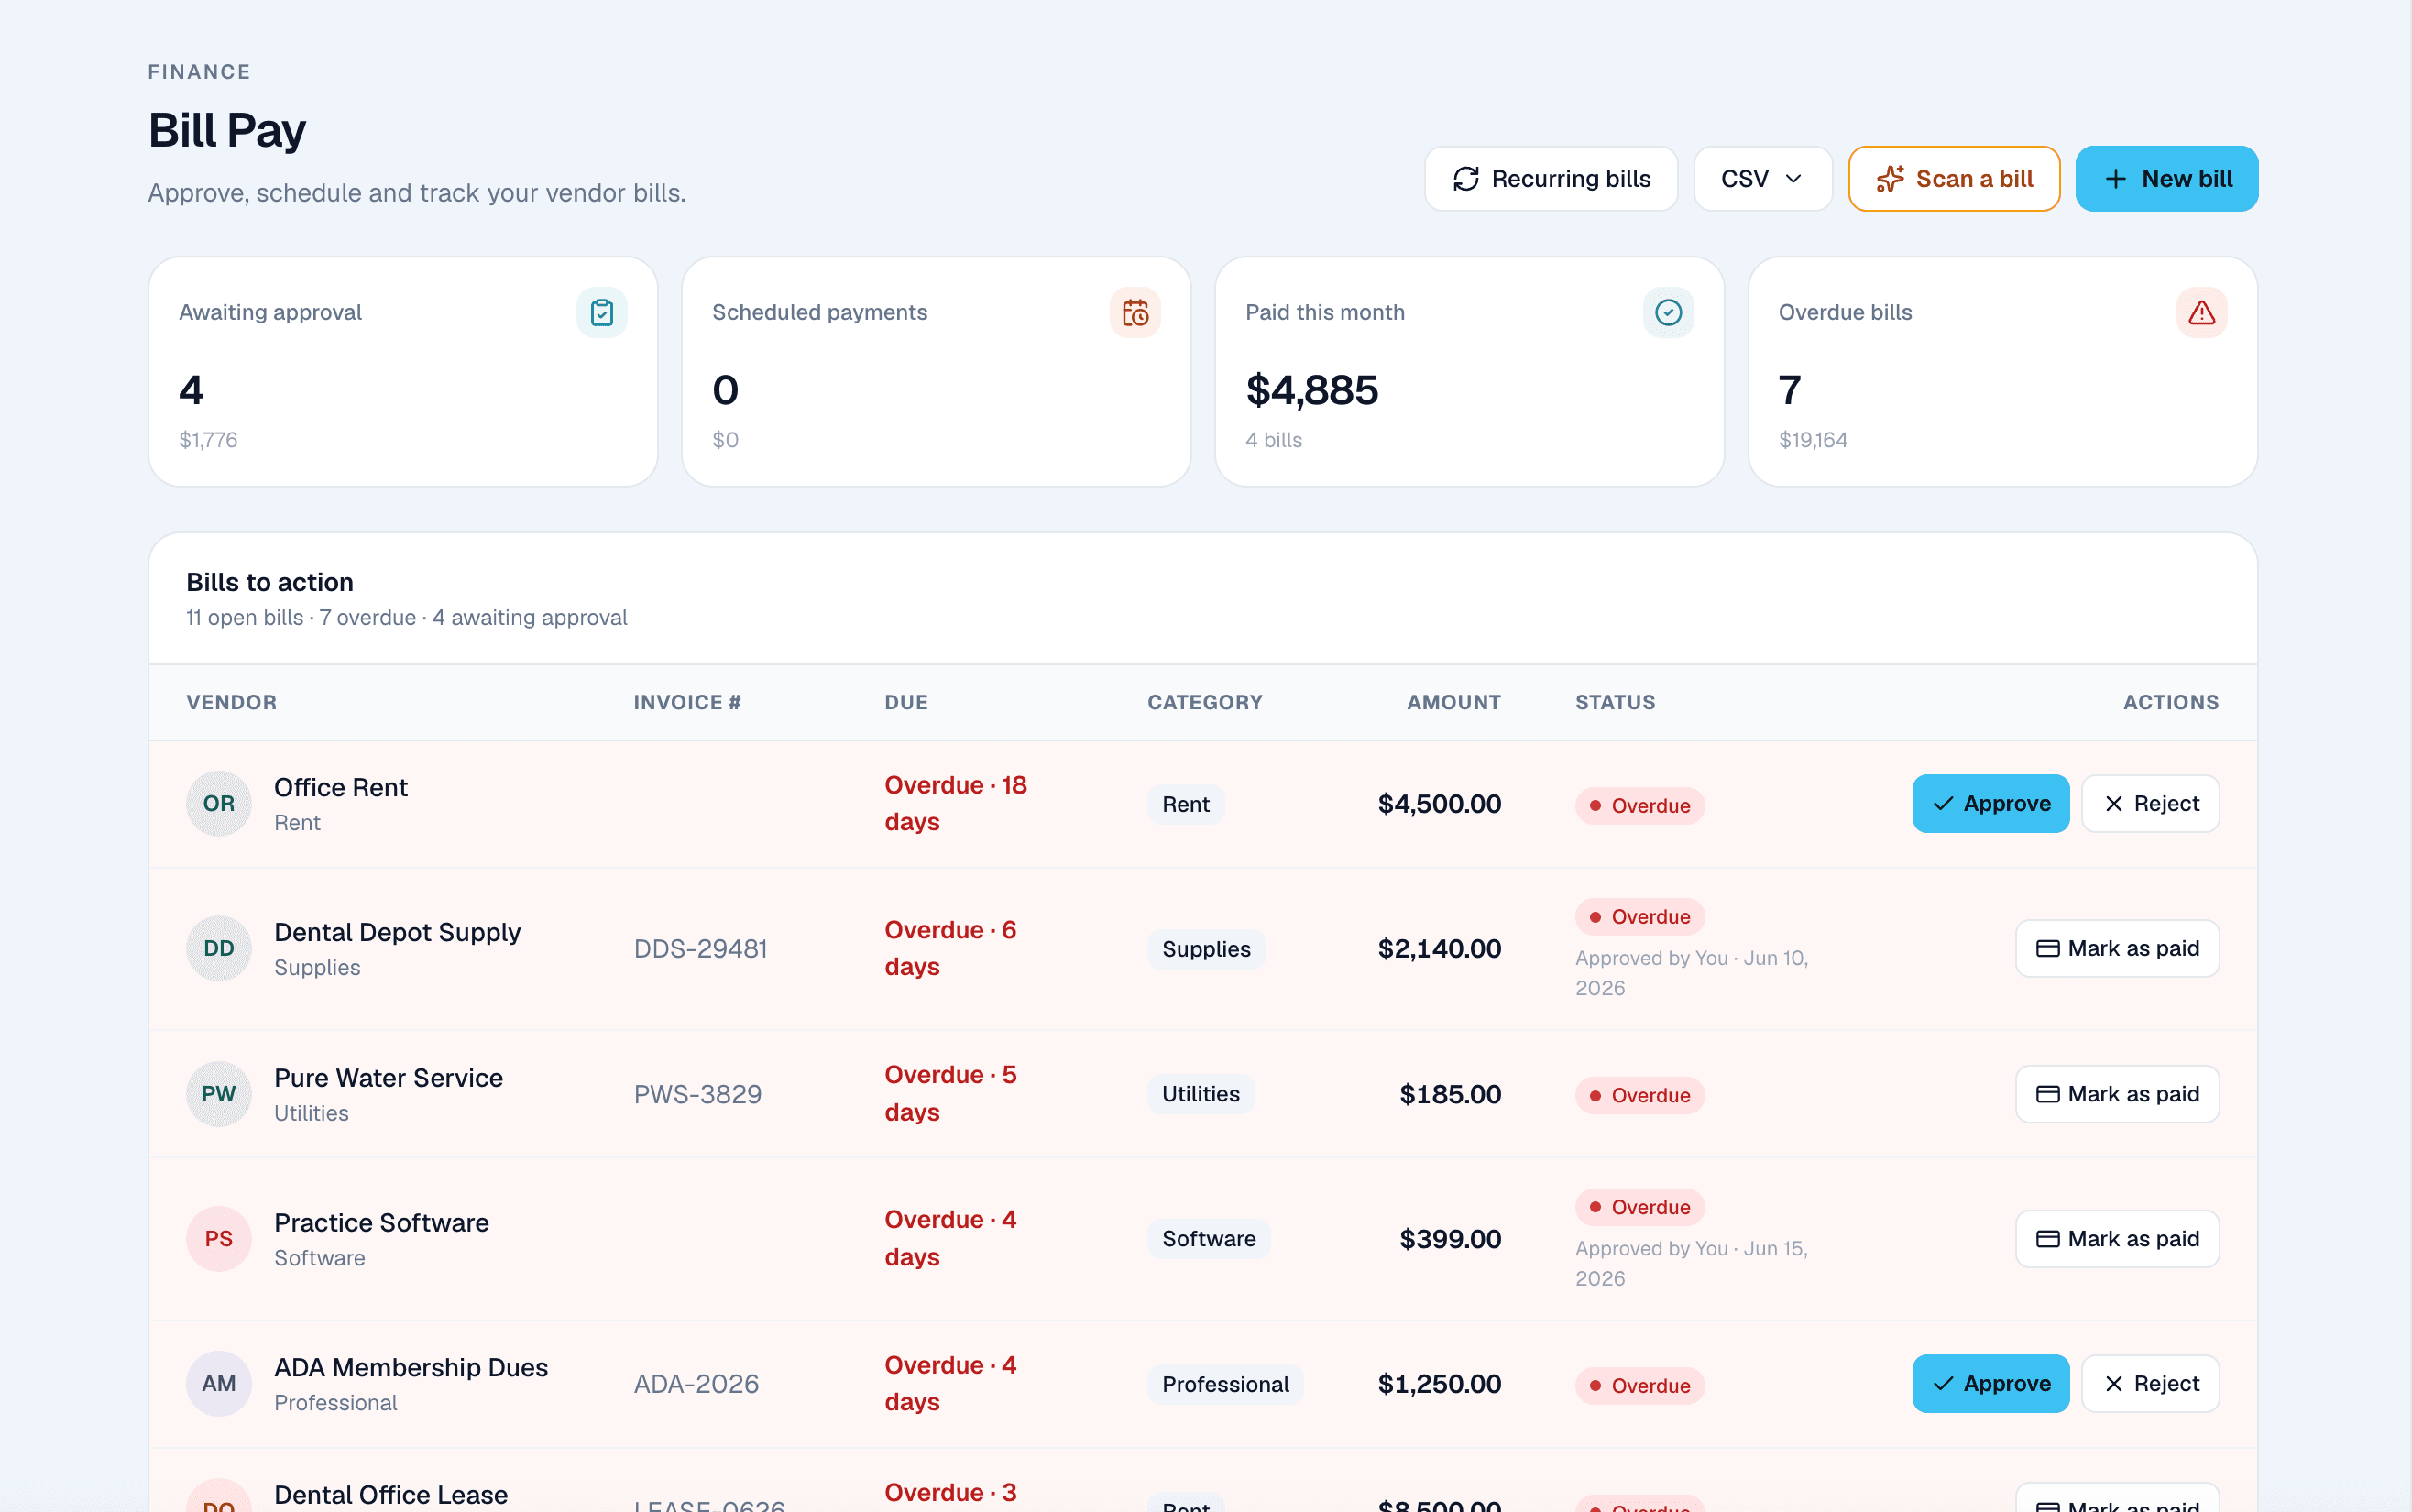This screenshot has height=1512, width=2412.
Task: Click the calendar-clock icon on Scheduled payments card
Action: (1135, 313)
